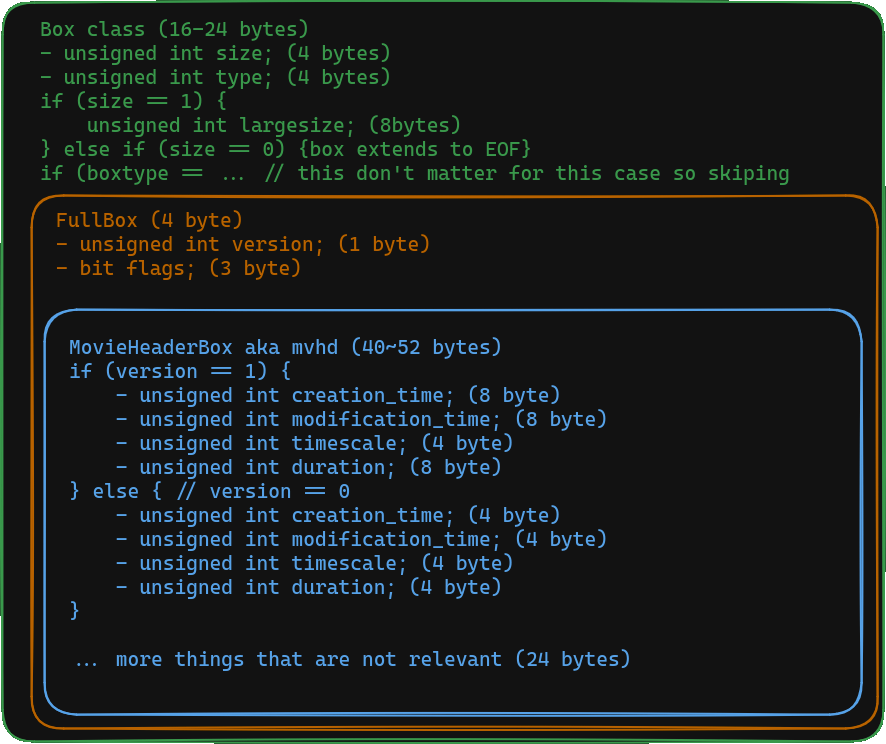Click the 4 byte duration line

pyautogui.click(x=308, y=587)
